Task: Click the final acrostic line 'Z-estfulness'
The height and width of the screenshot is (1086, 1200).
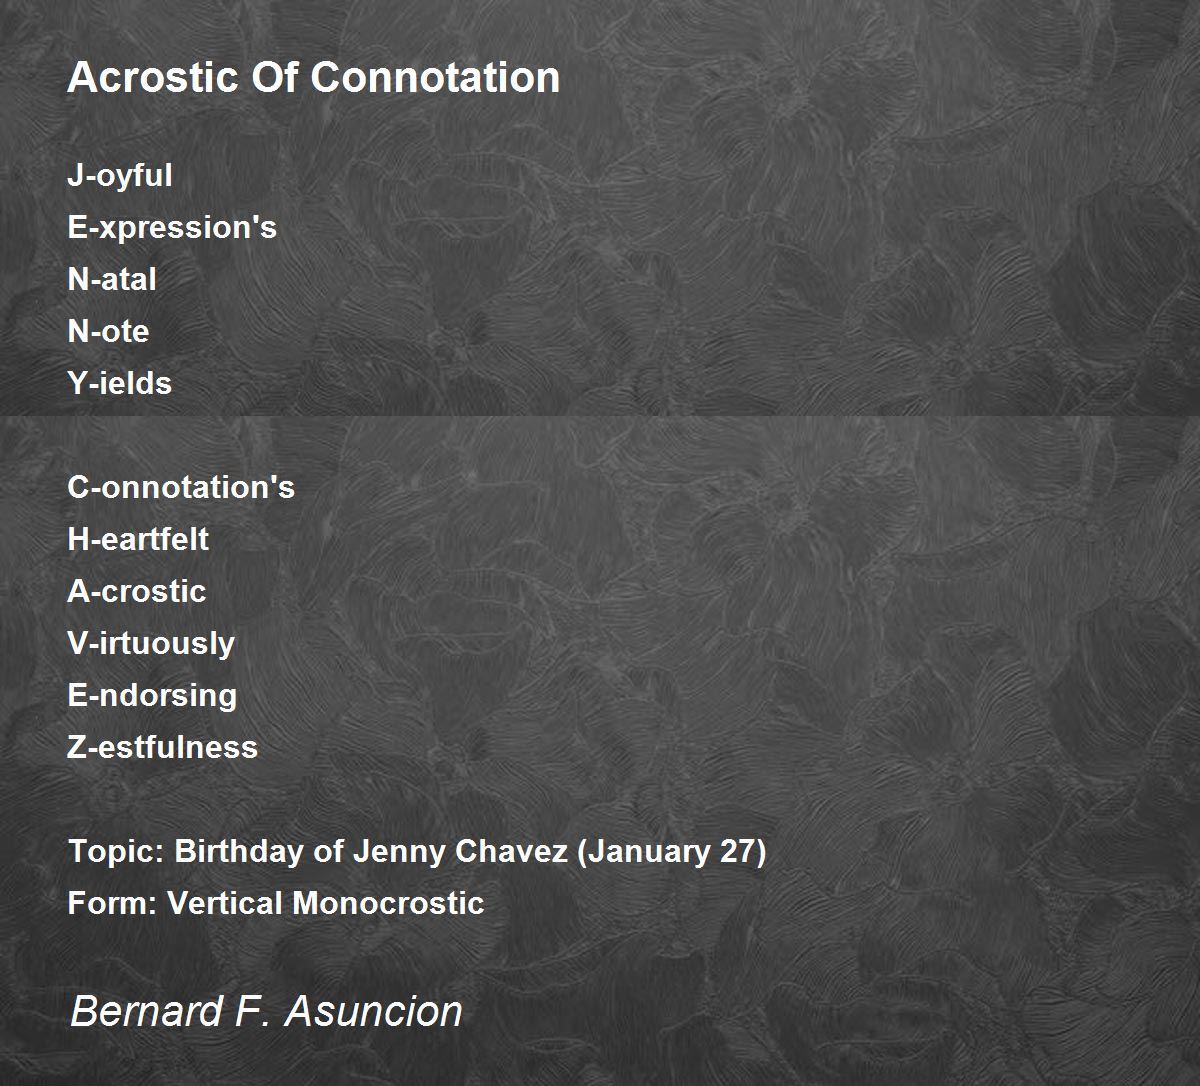Action: 163,748
